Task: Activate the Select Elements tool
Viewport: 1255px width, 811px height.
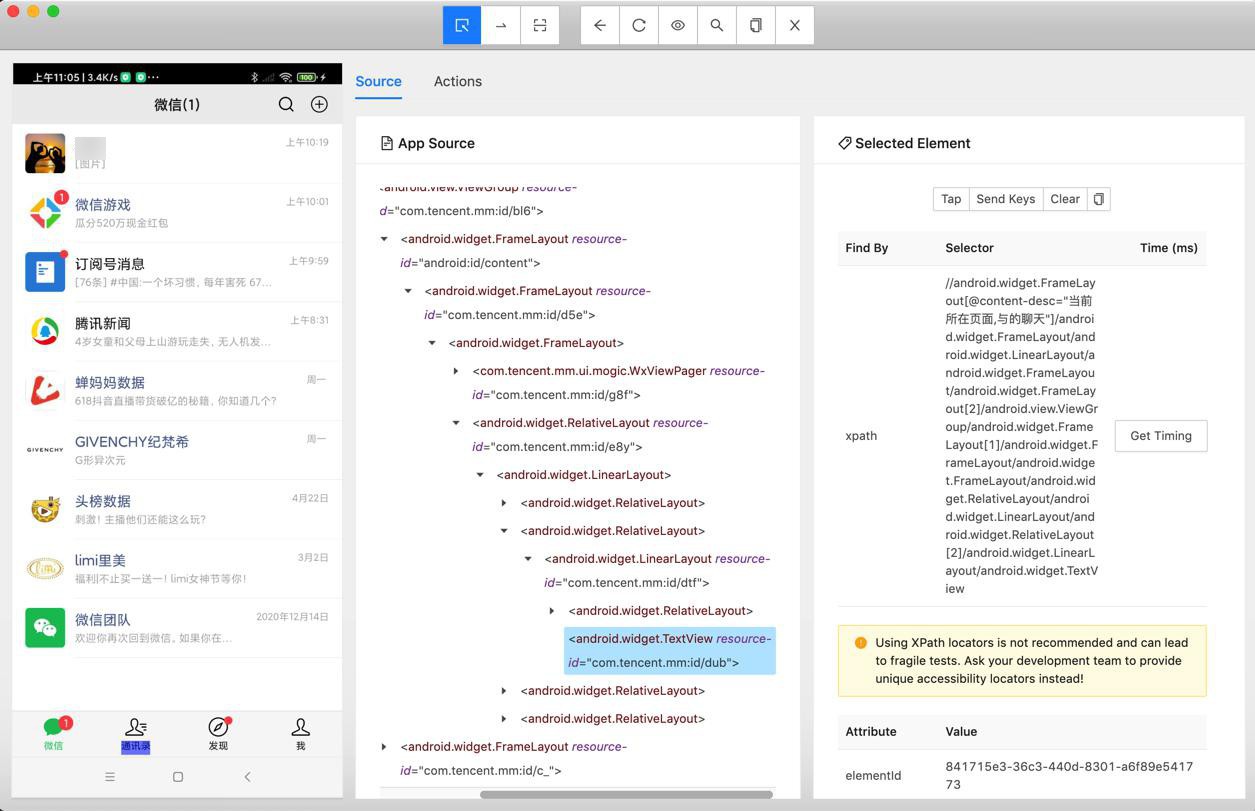Action: click(x=462, y=25)
